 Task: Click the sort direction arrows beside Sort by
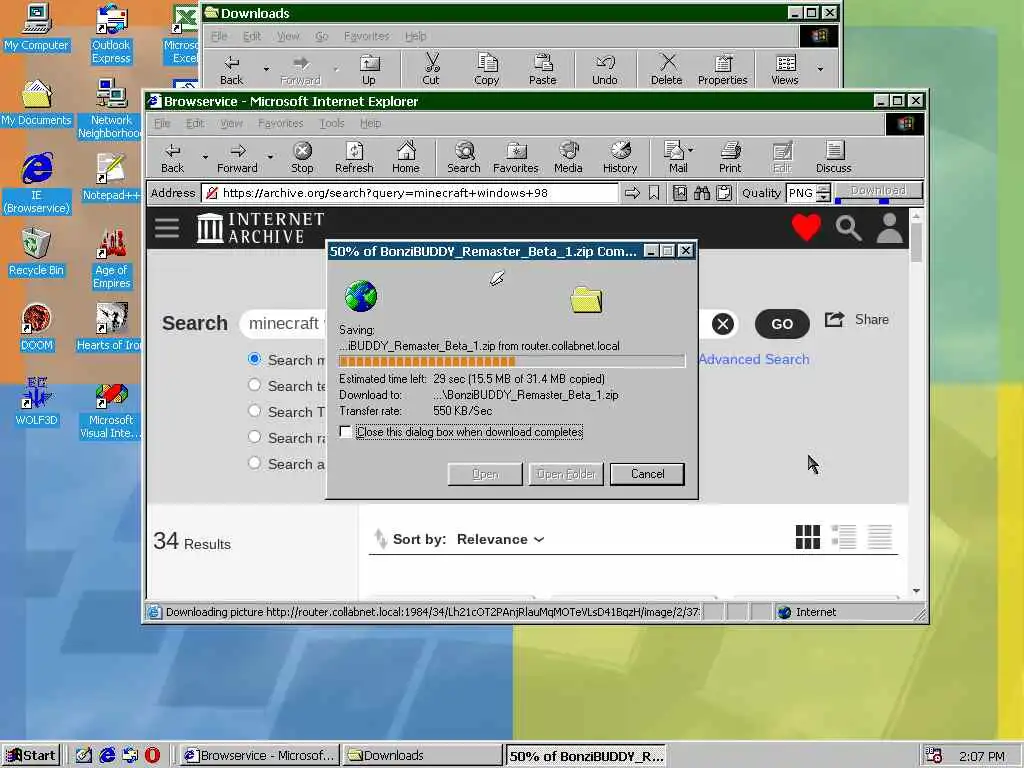380,539
